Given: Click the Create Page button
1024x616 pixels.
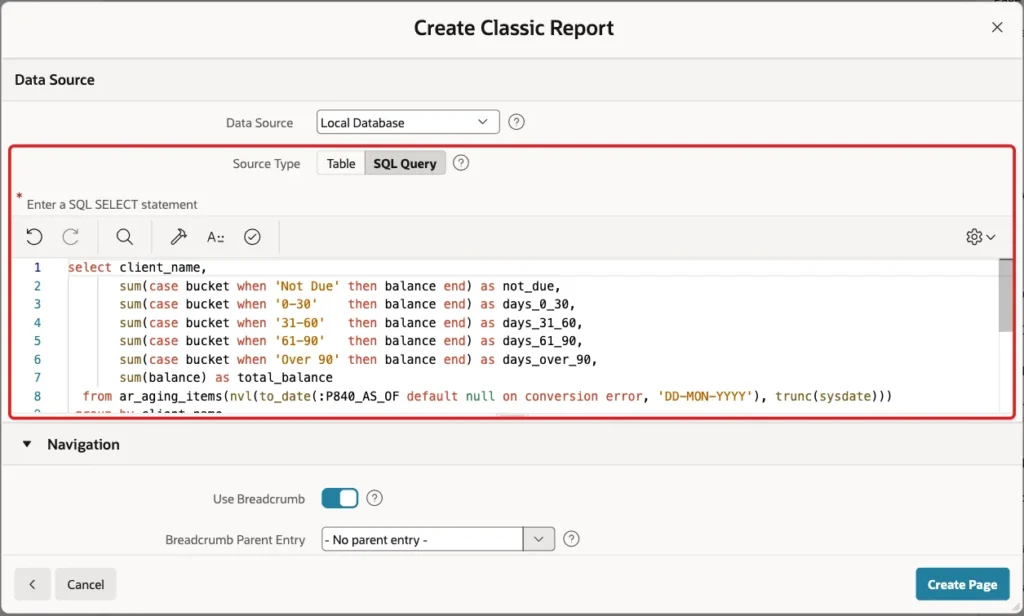Looking at the screenshot, I should coord(962,584).
